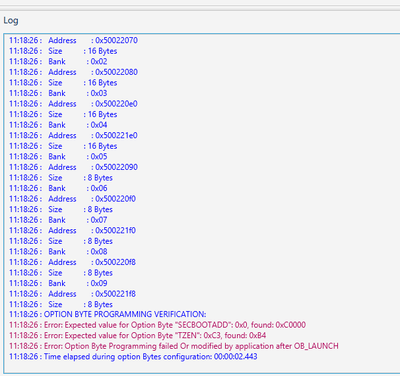Click the TZEN expected value error line
Viewport: 400px width, 376px height.
(x=138, y=335)
